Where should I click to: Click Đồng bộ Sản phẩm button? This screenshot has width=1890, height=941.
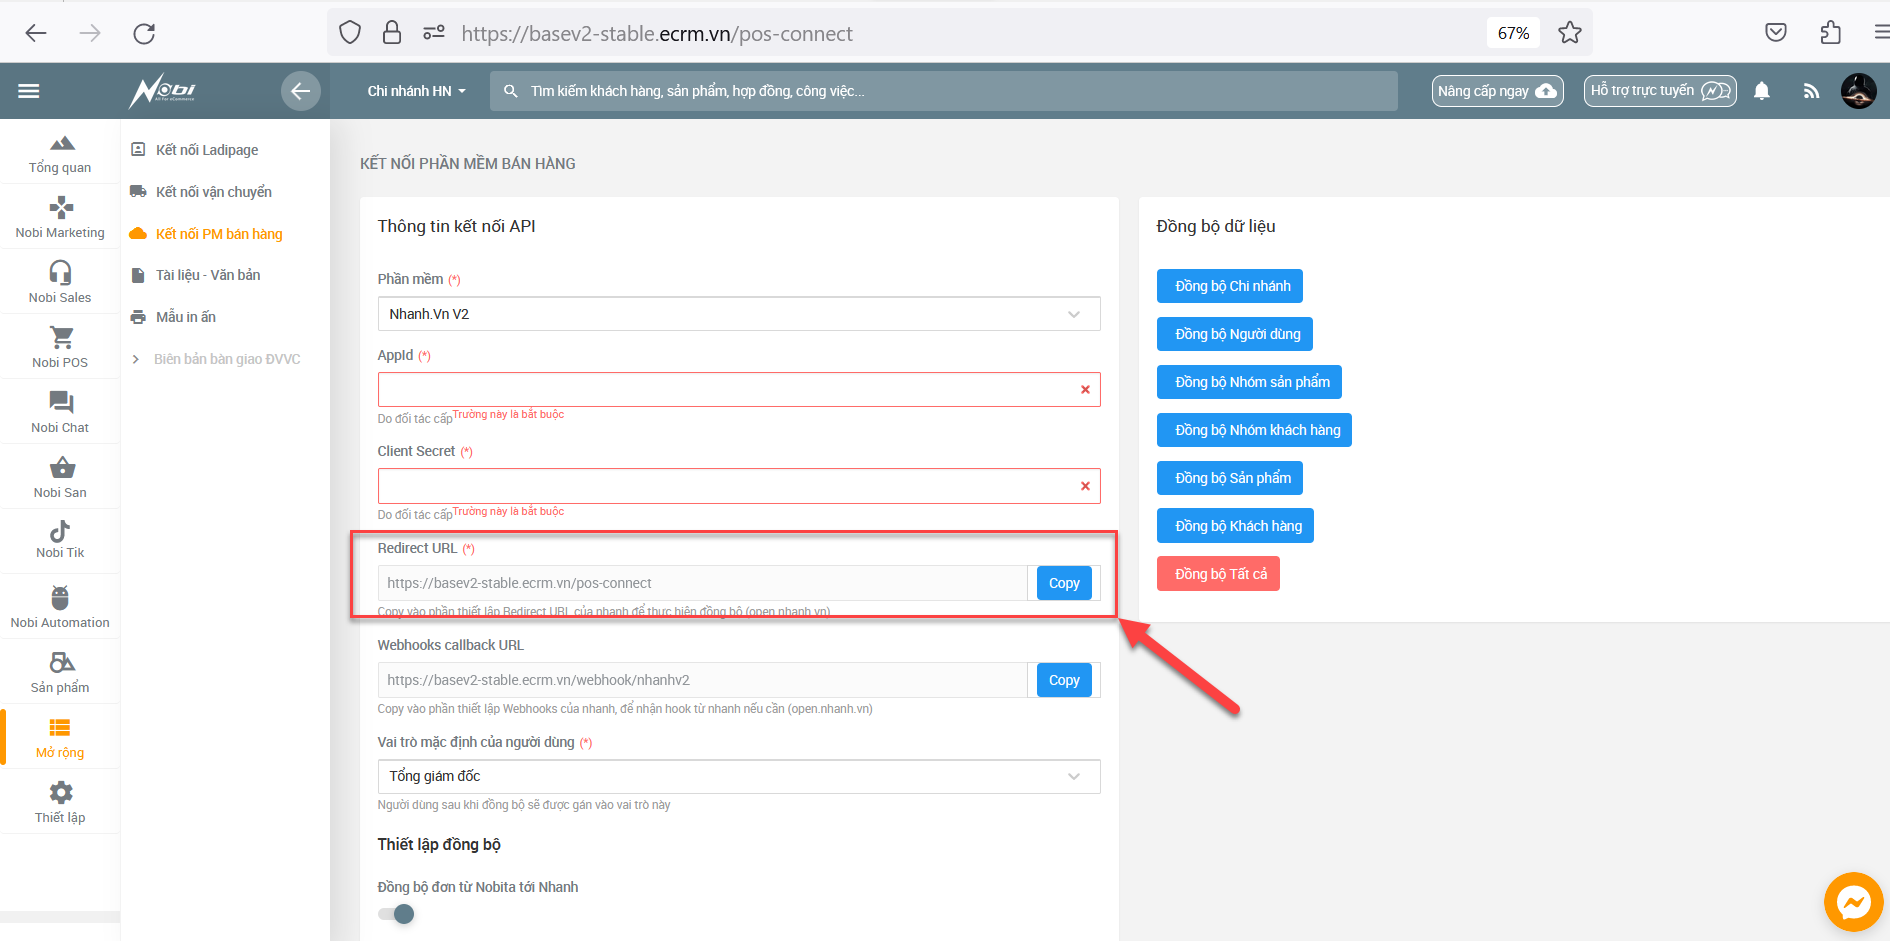point(1230,478)
